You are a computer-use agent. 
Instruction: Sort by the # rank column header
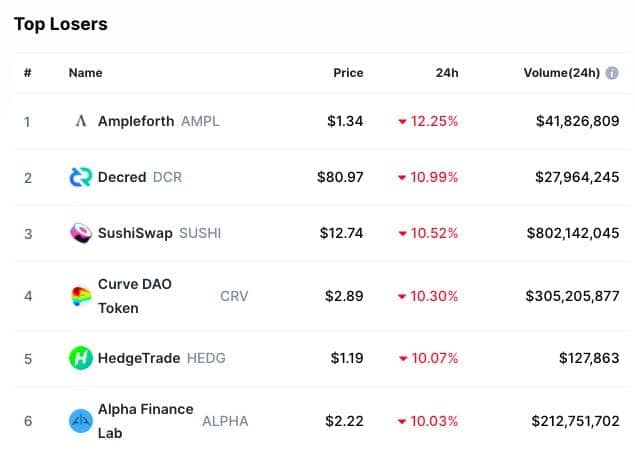click(28, 73)
